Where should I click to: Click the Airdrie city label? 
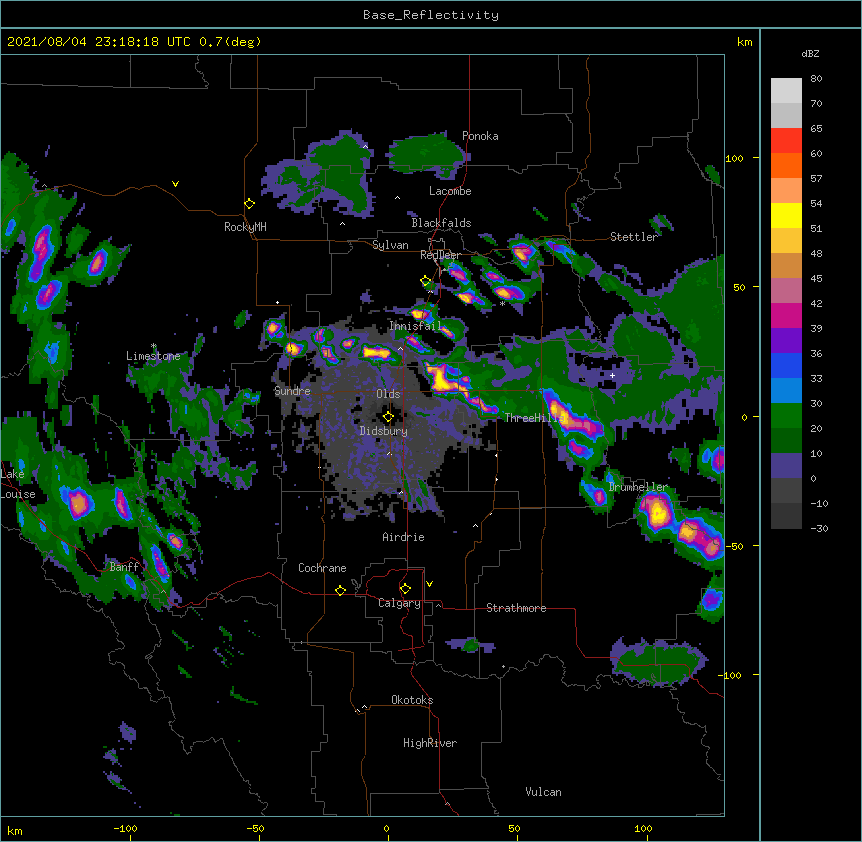coord(403,537)
